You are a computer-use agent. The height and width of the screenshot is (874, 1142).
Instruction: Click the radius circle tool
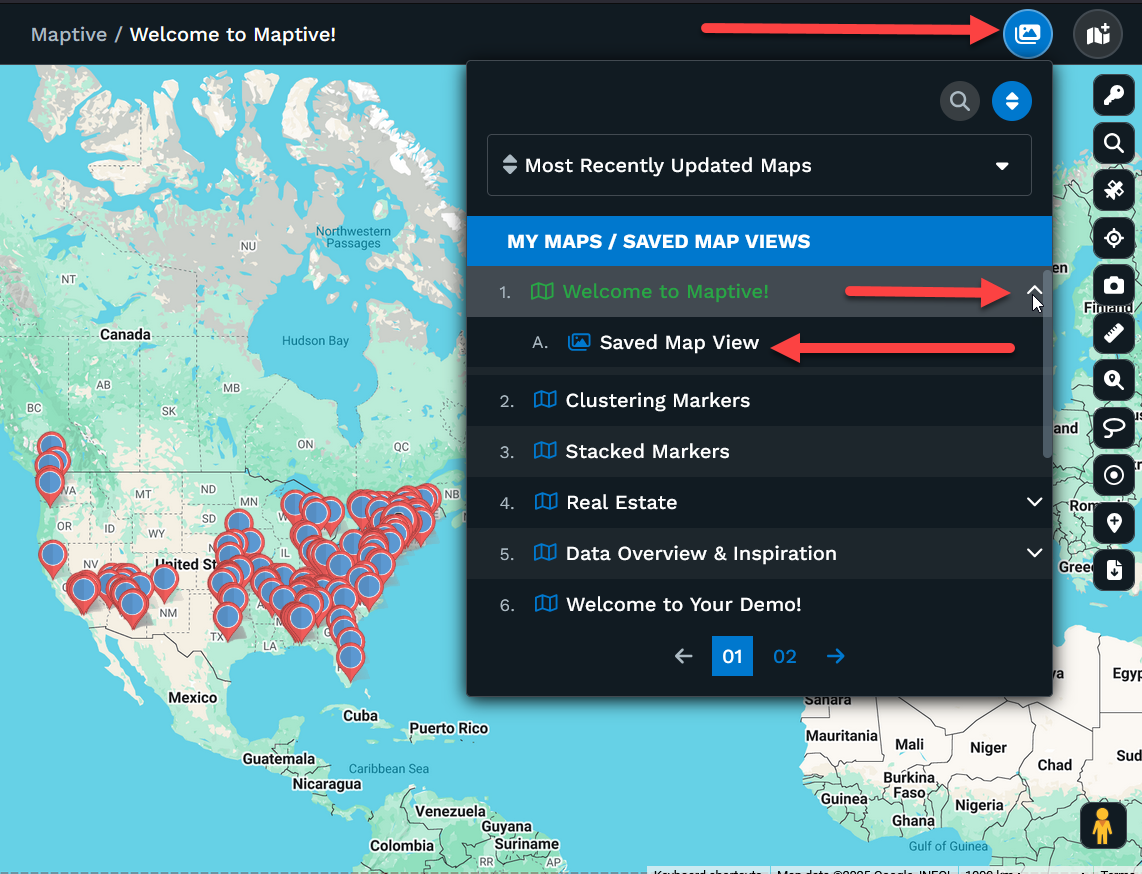[x=1113, y=475]
